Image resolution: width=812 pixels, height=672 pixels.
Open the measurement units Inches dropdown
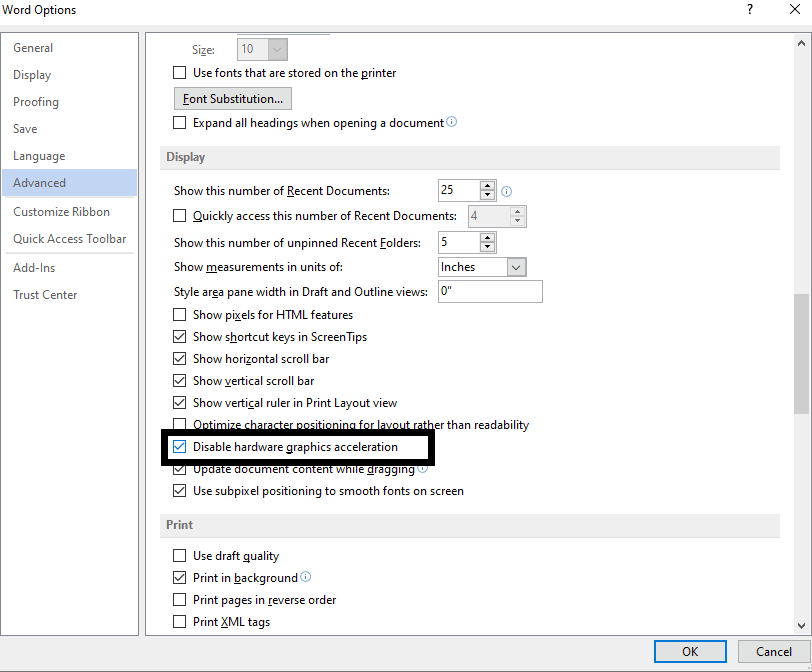click(516, 267)
